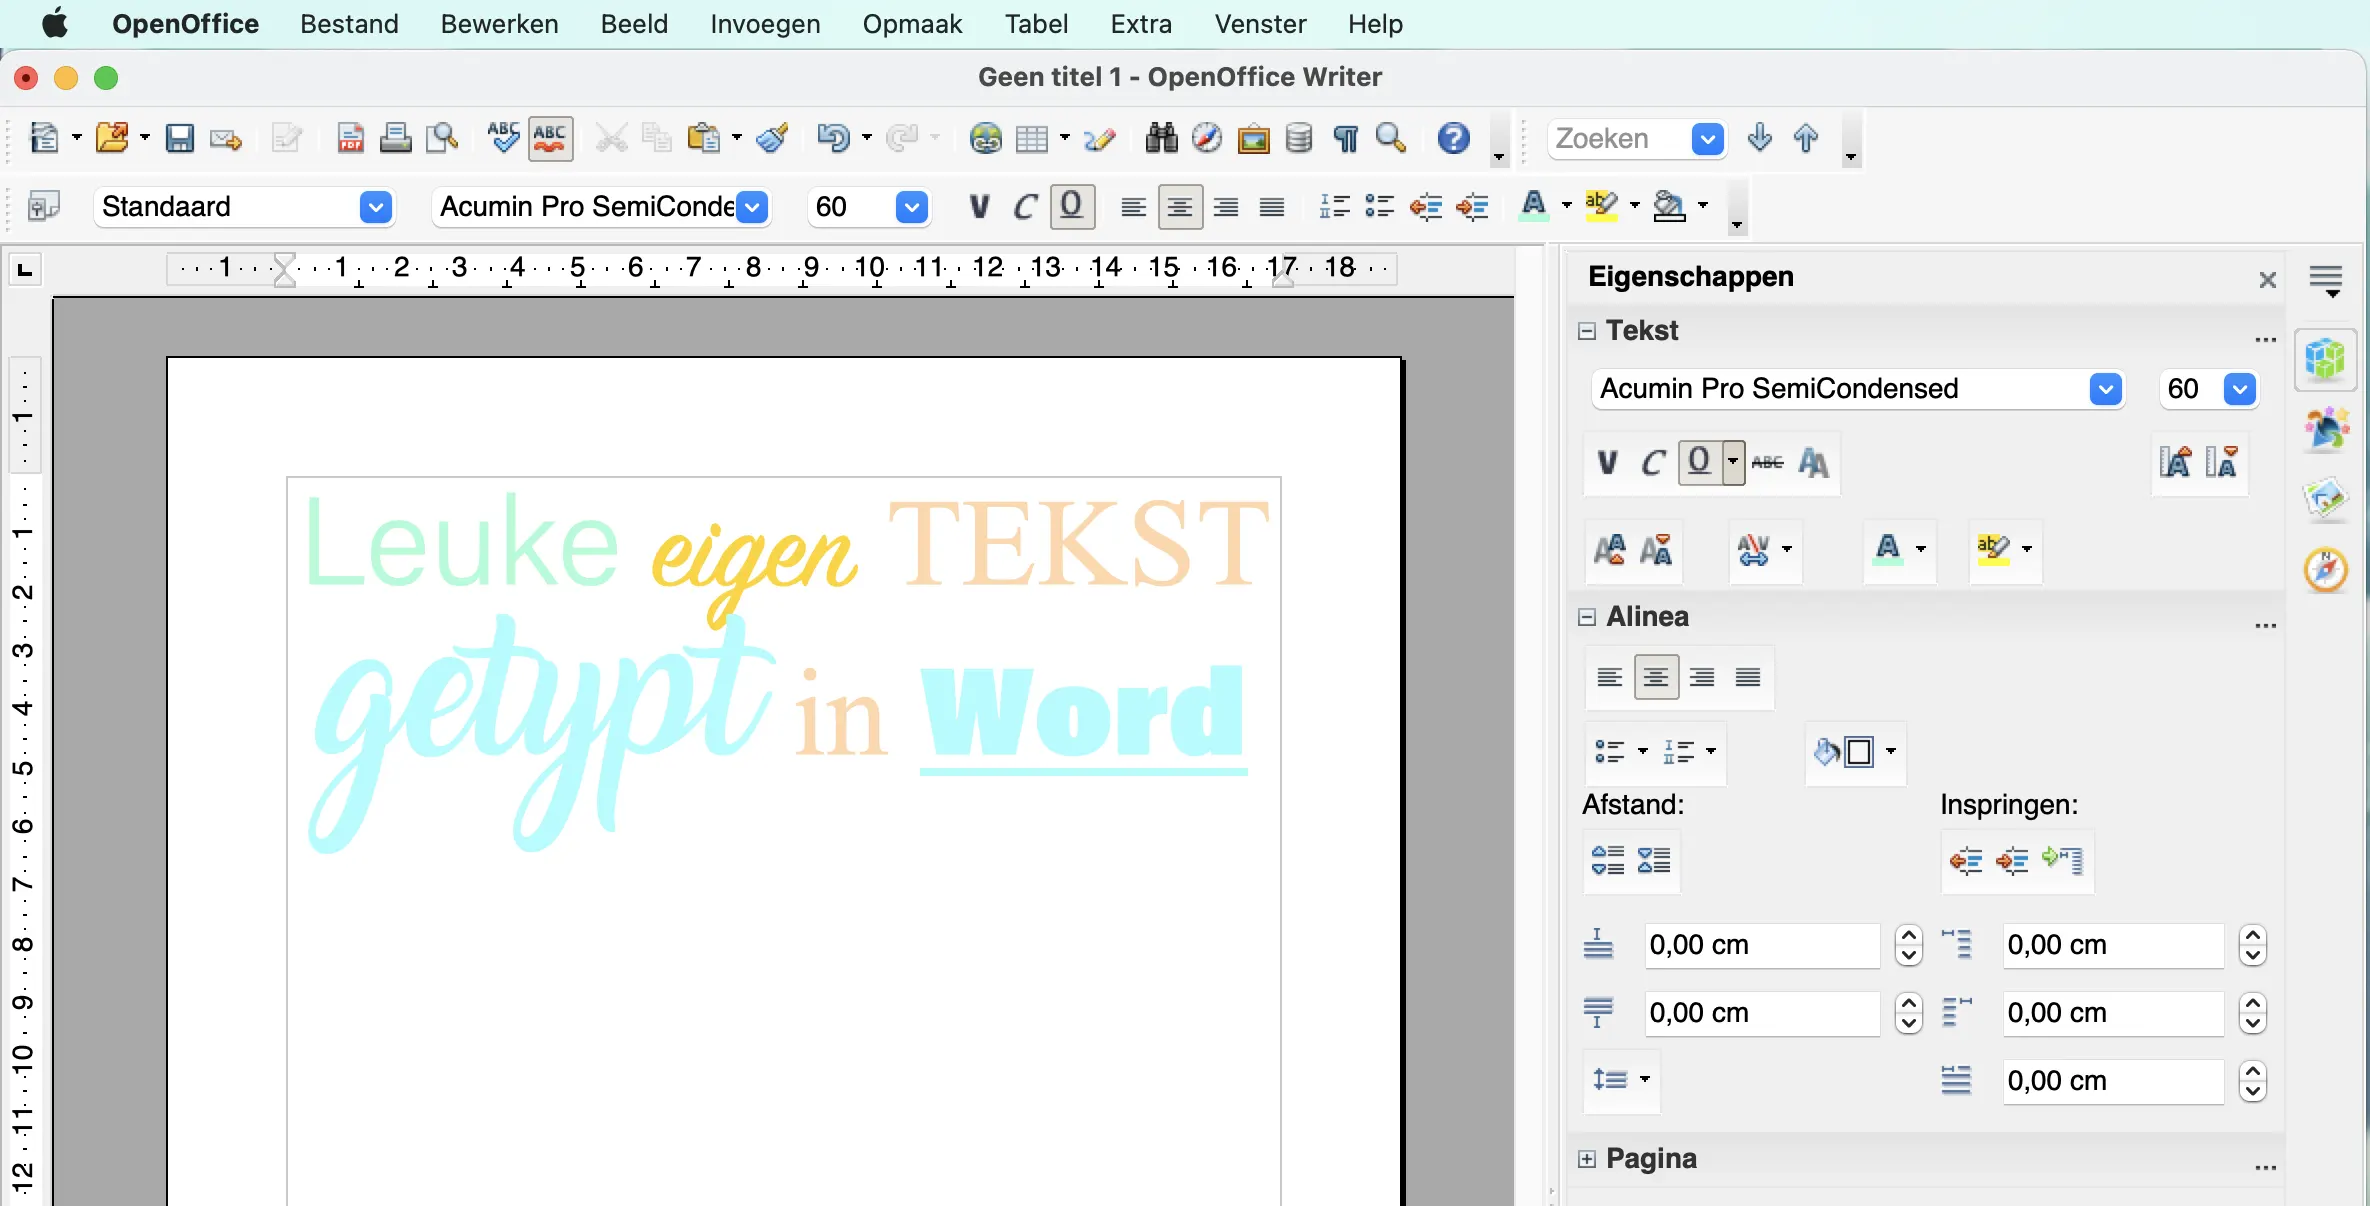Viewport: 2370px width, 1206px height.
Task: Open Find and Replace binoculars icon
Action: 1161,138
